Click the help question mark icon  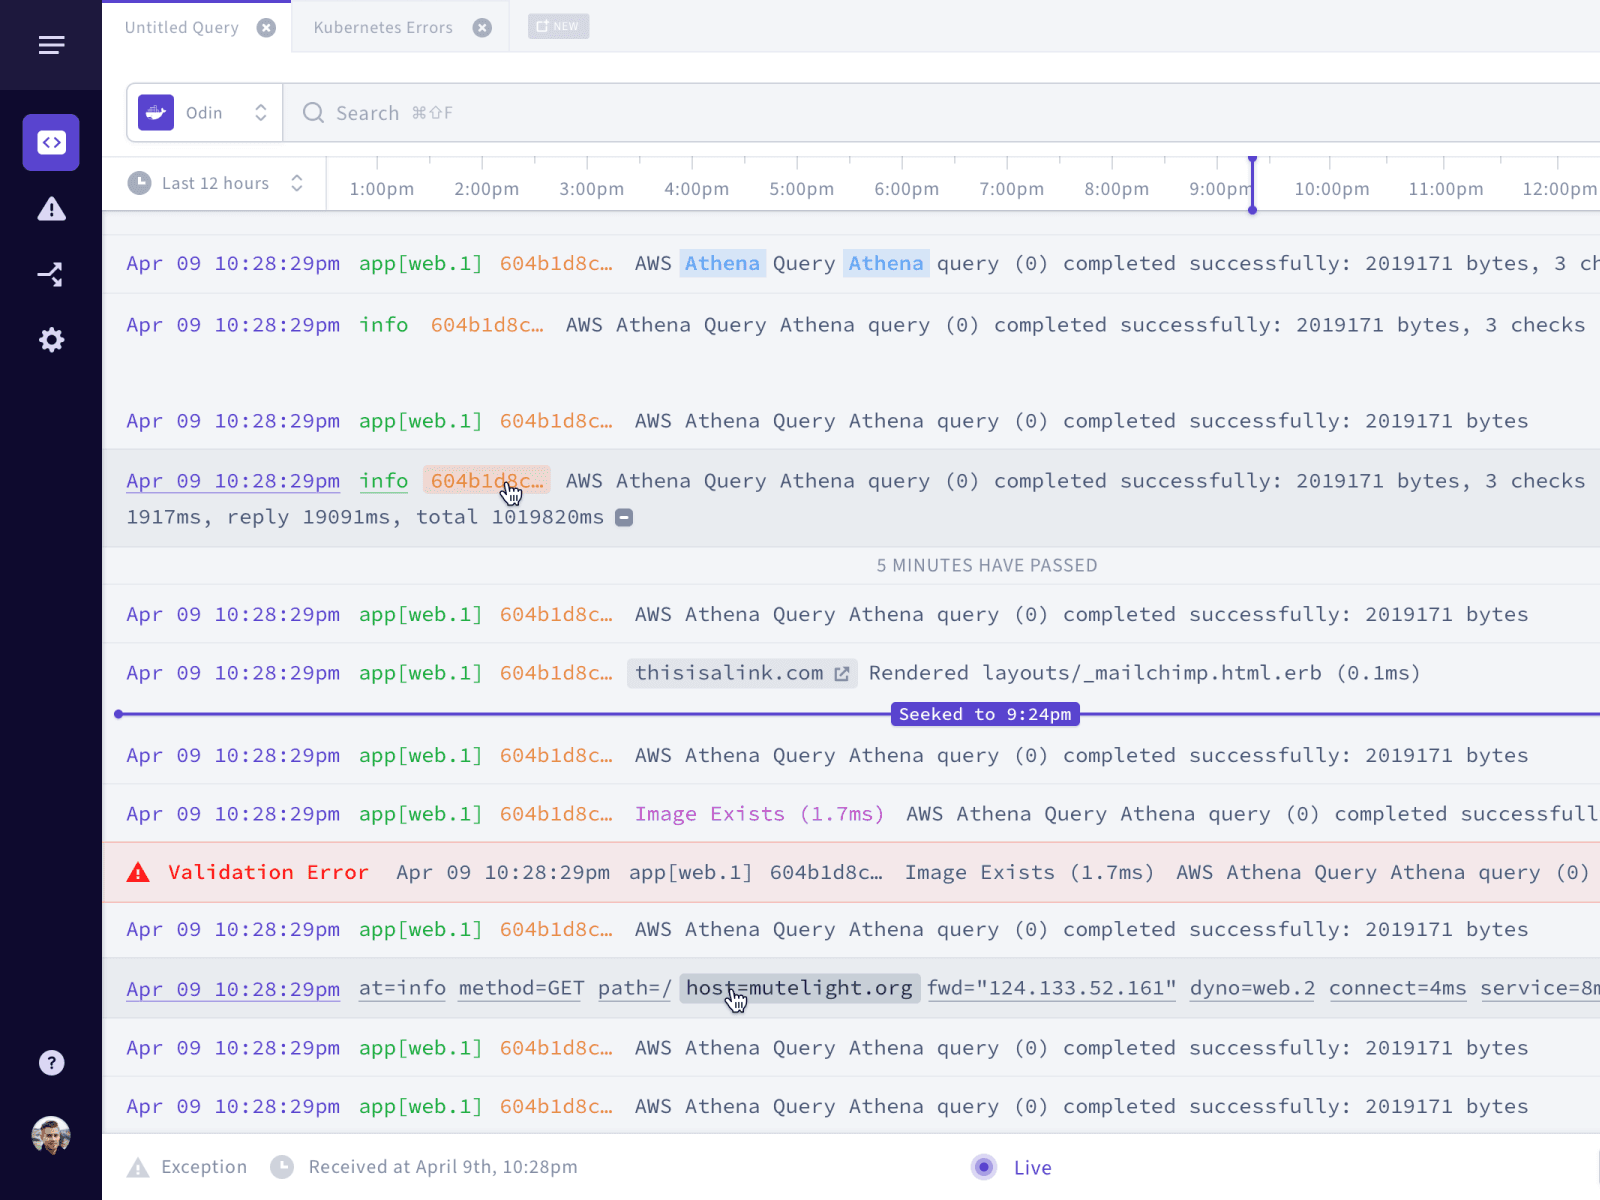click(x=51, y=1063)
